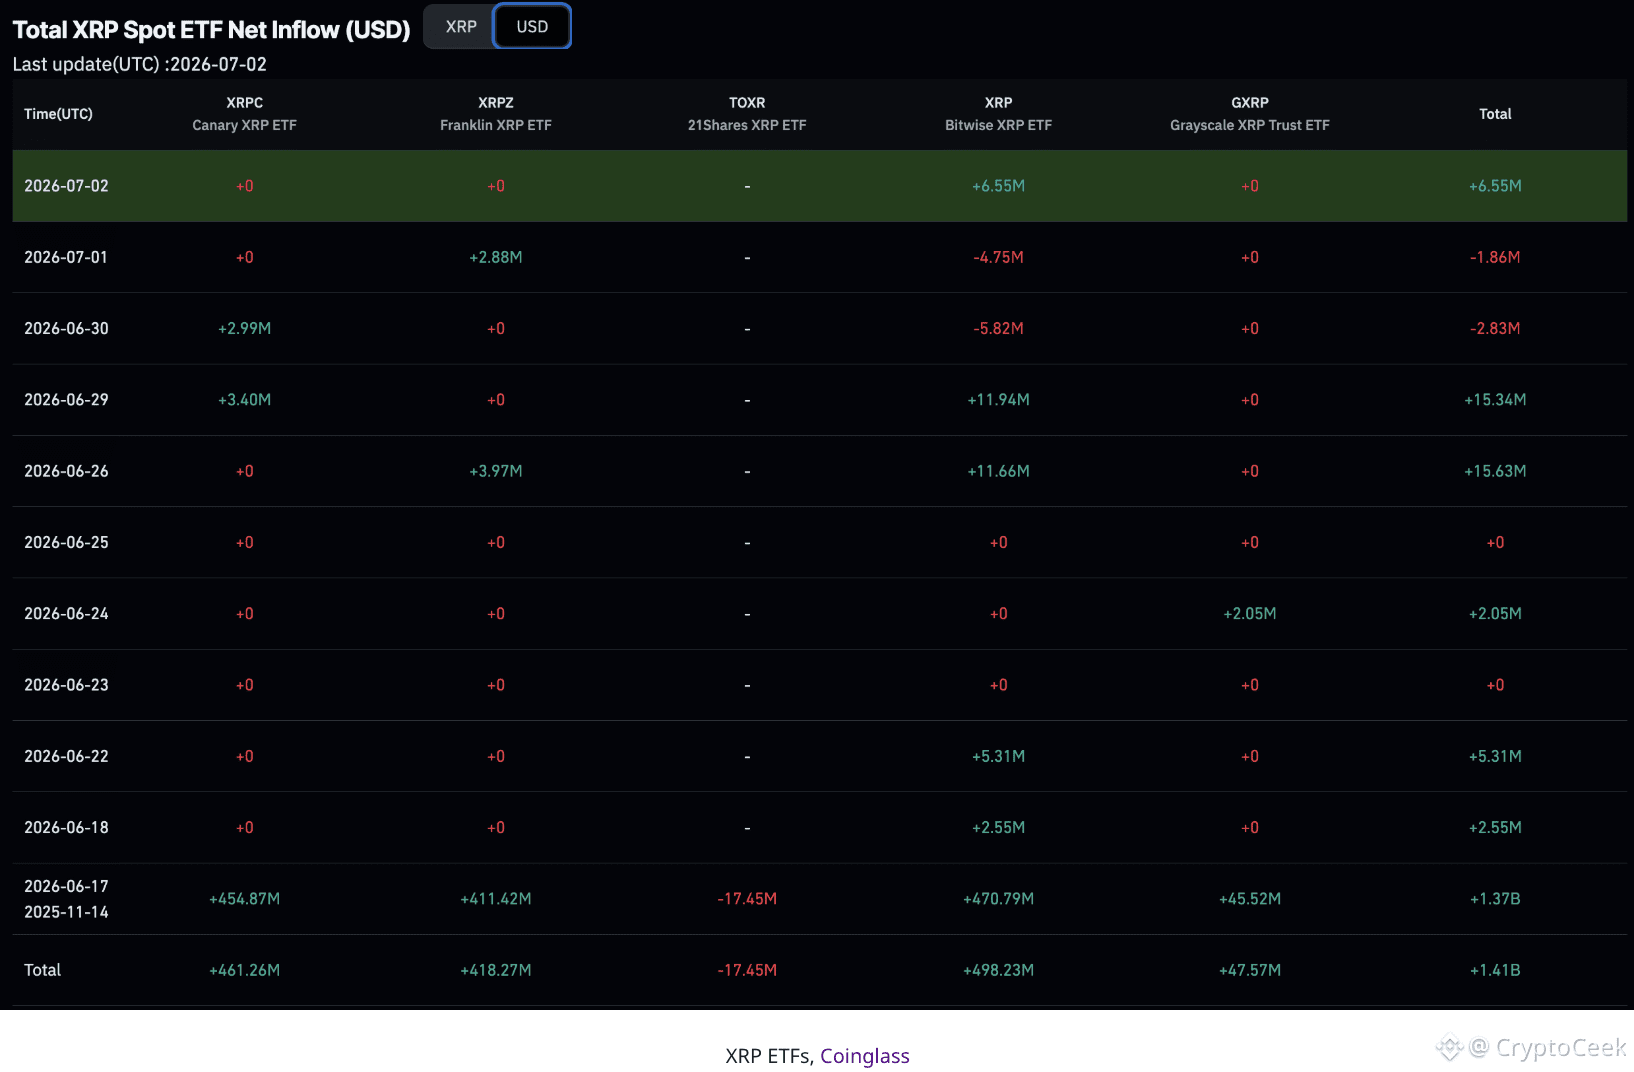Click Canary +2.99M value on 2026-06-30

(245, 328)
